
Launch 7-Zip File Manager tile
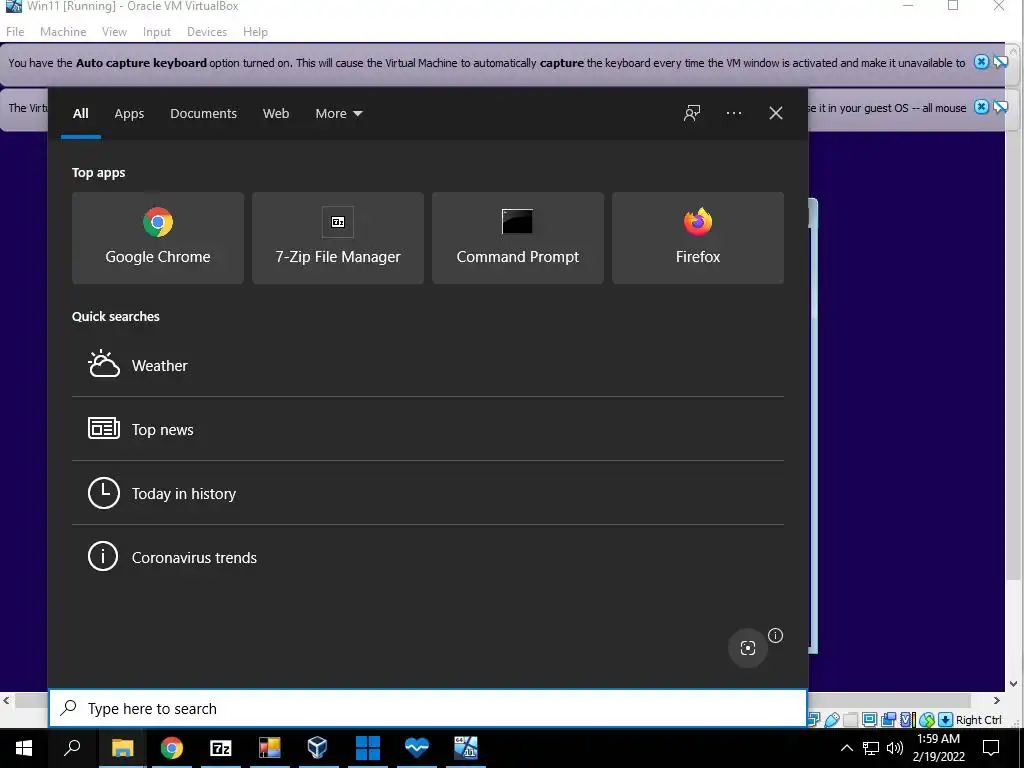click(x=338, y=238)
